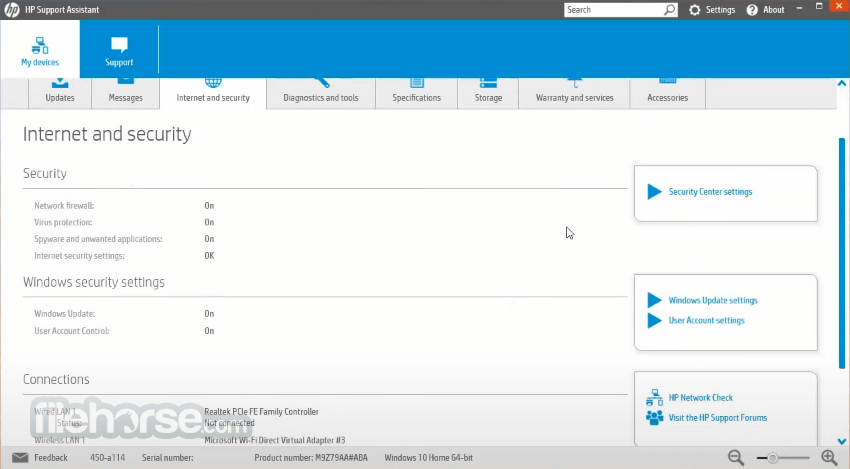This screenshot has width=850, height=469.
Task: Open Diagnostics and tools tab
Action: [321, 93]
